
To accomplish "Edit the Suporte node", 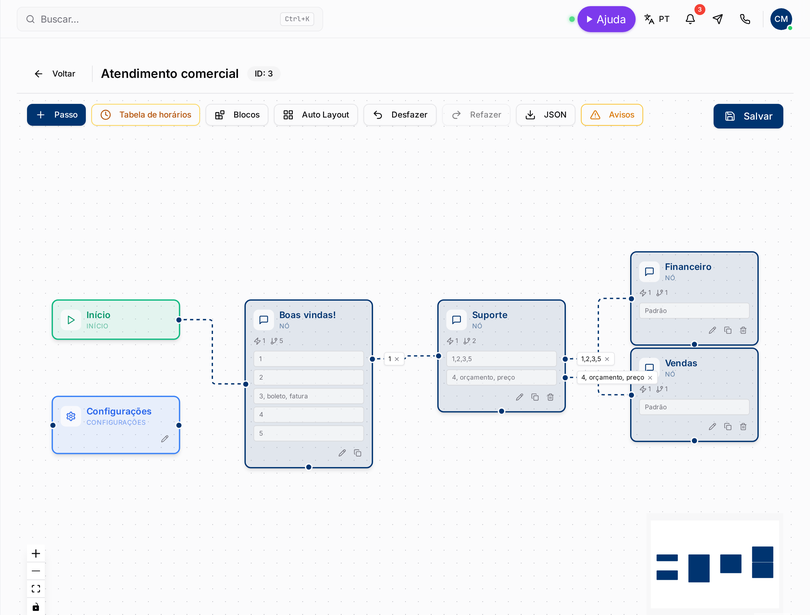I will [520, 397].
